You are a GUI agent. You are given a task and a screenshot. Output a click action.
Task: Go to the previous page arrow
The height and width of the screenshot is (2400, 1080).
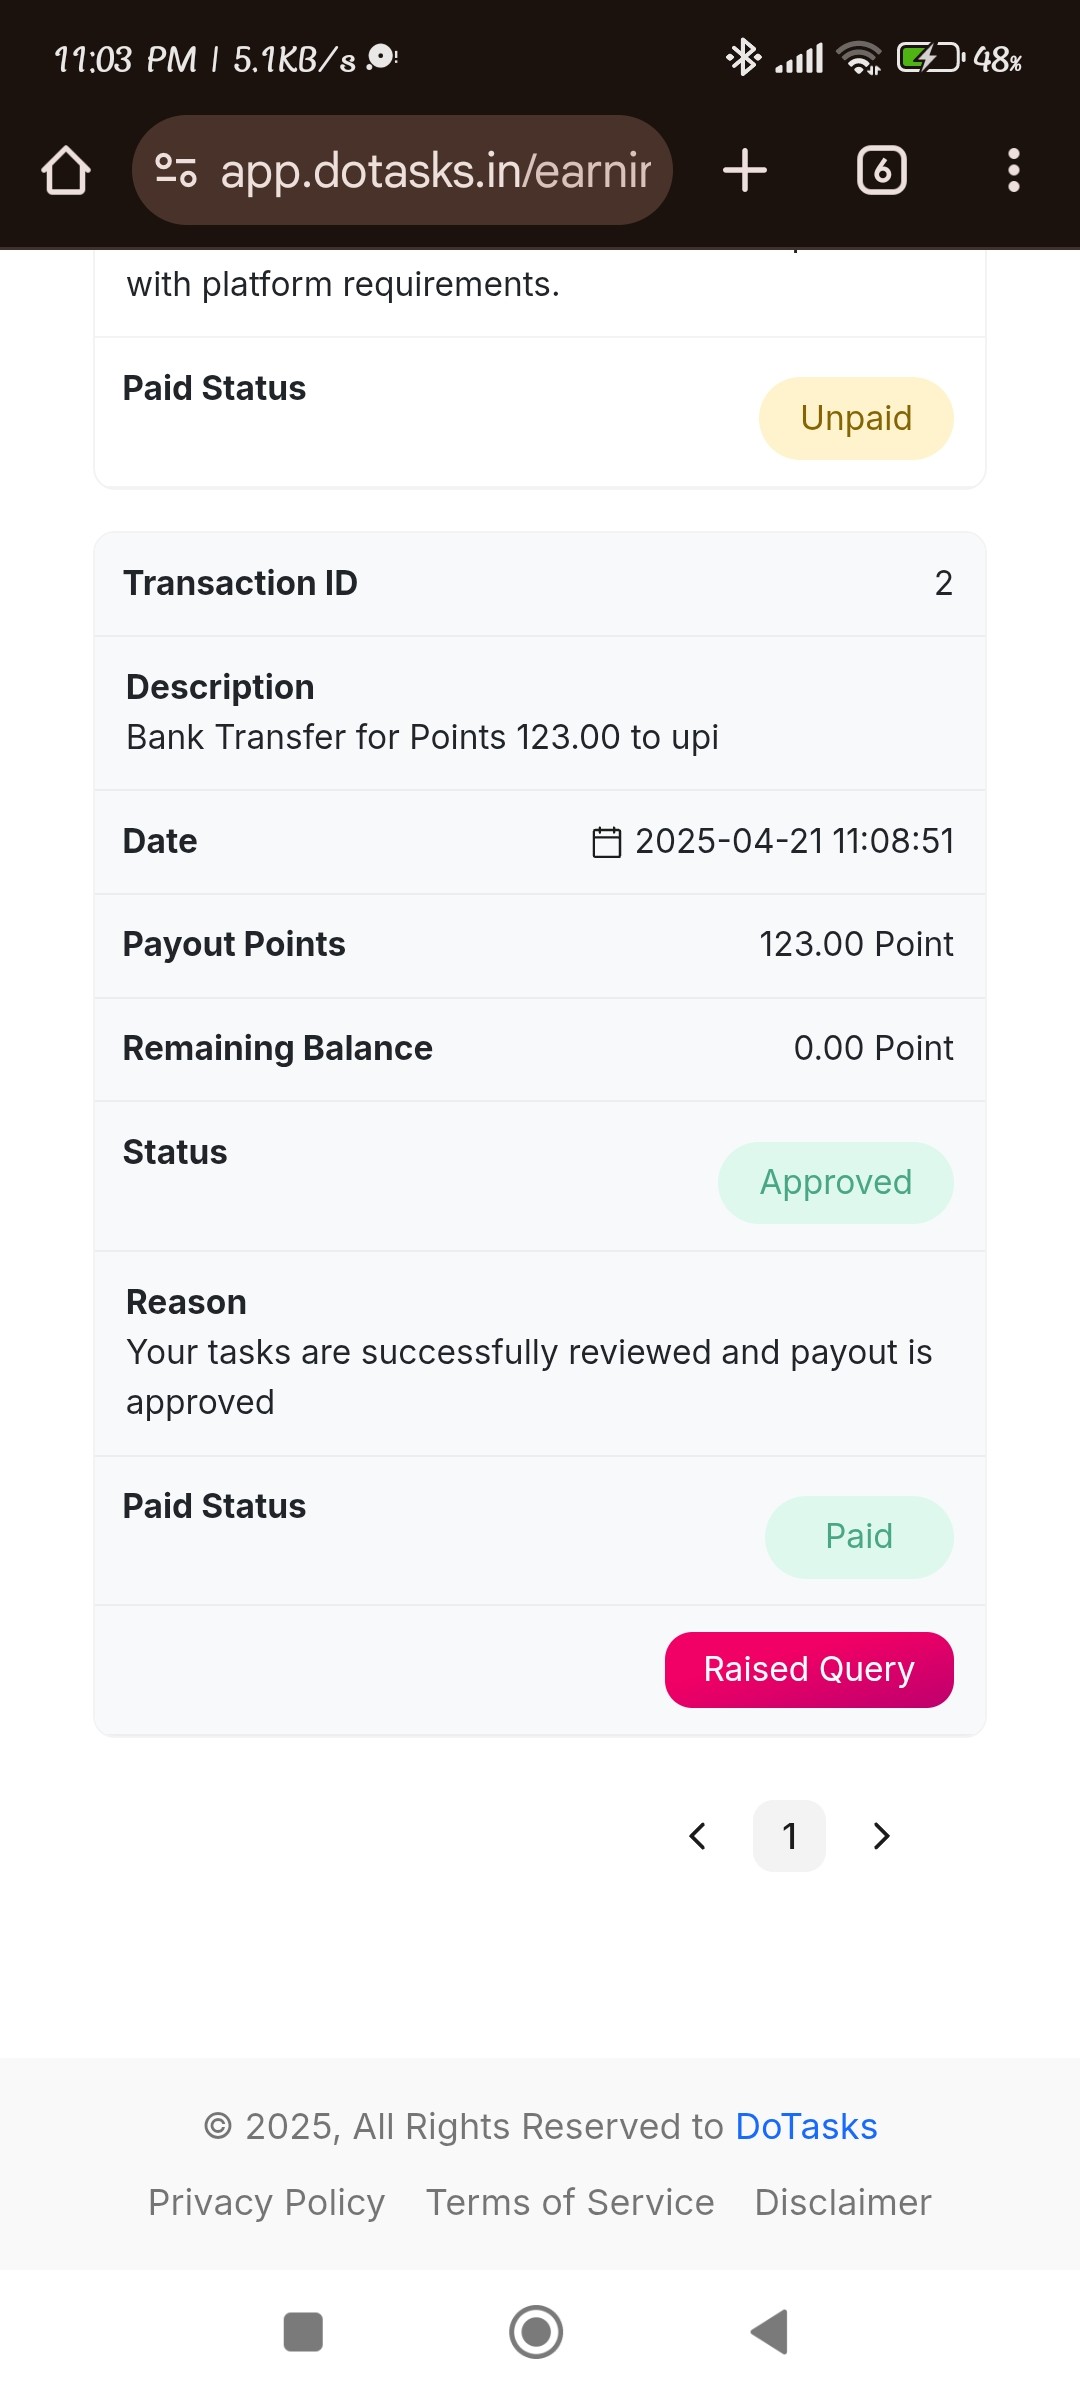(x=698, y=1836)
